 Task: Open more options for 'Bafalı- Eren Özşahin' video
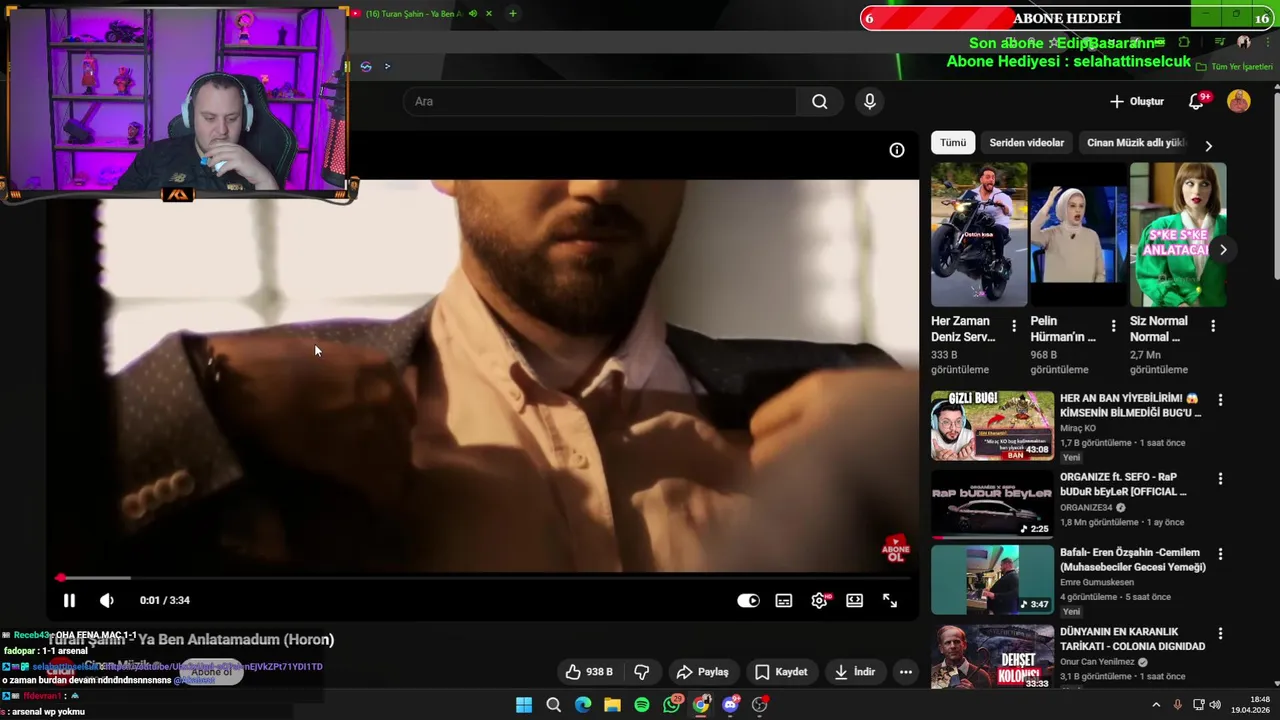point(1220,554)
